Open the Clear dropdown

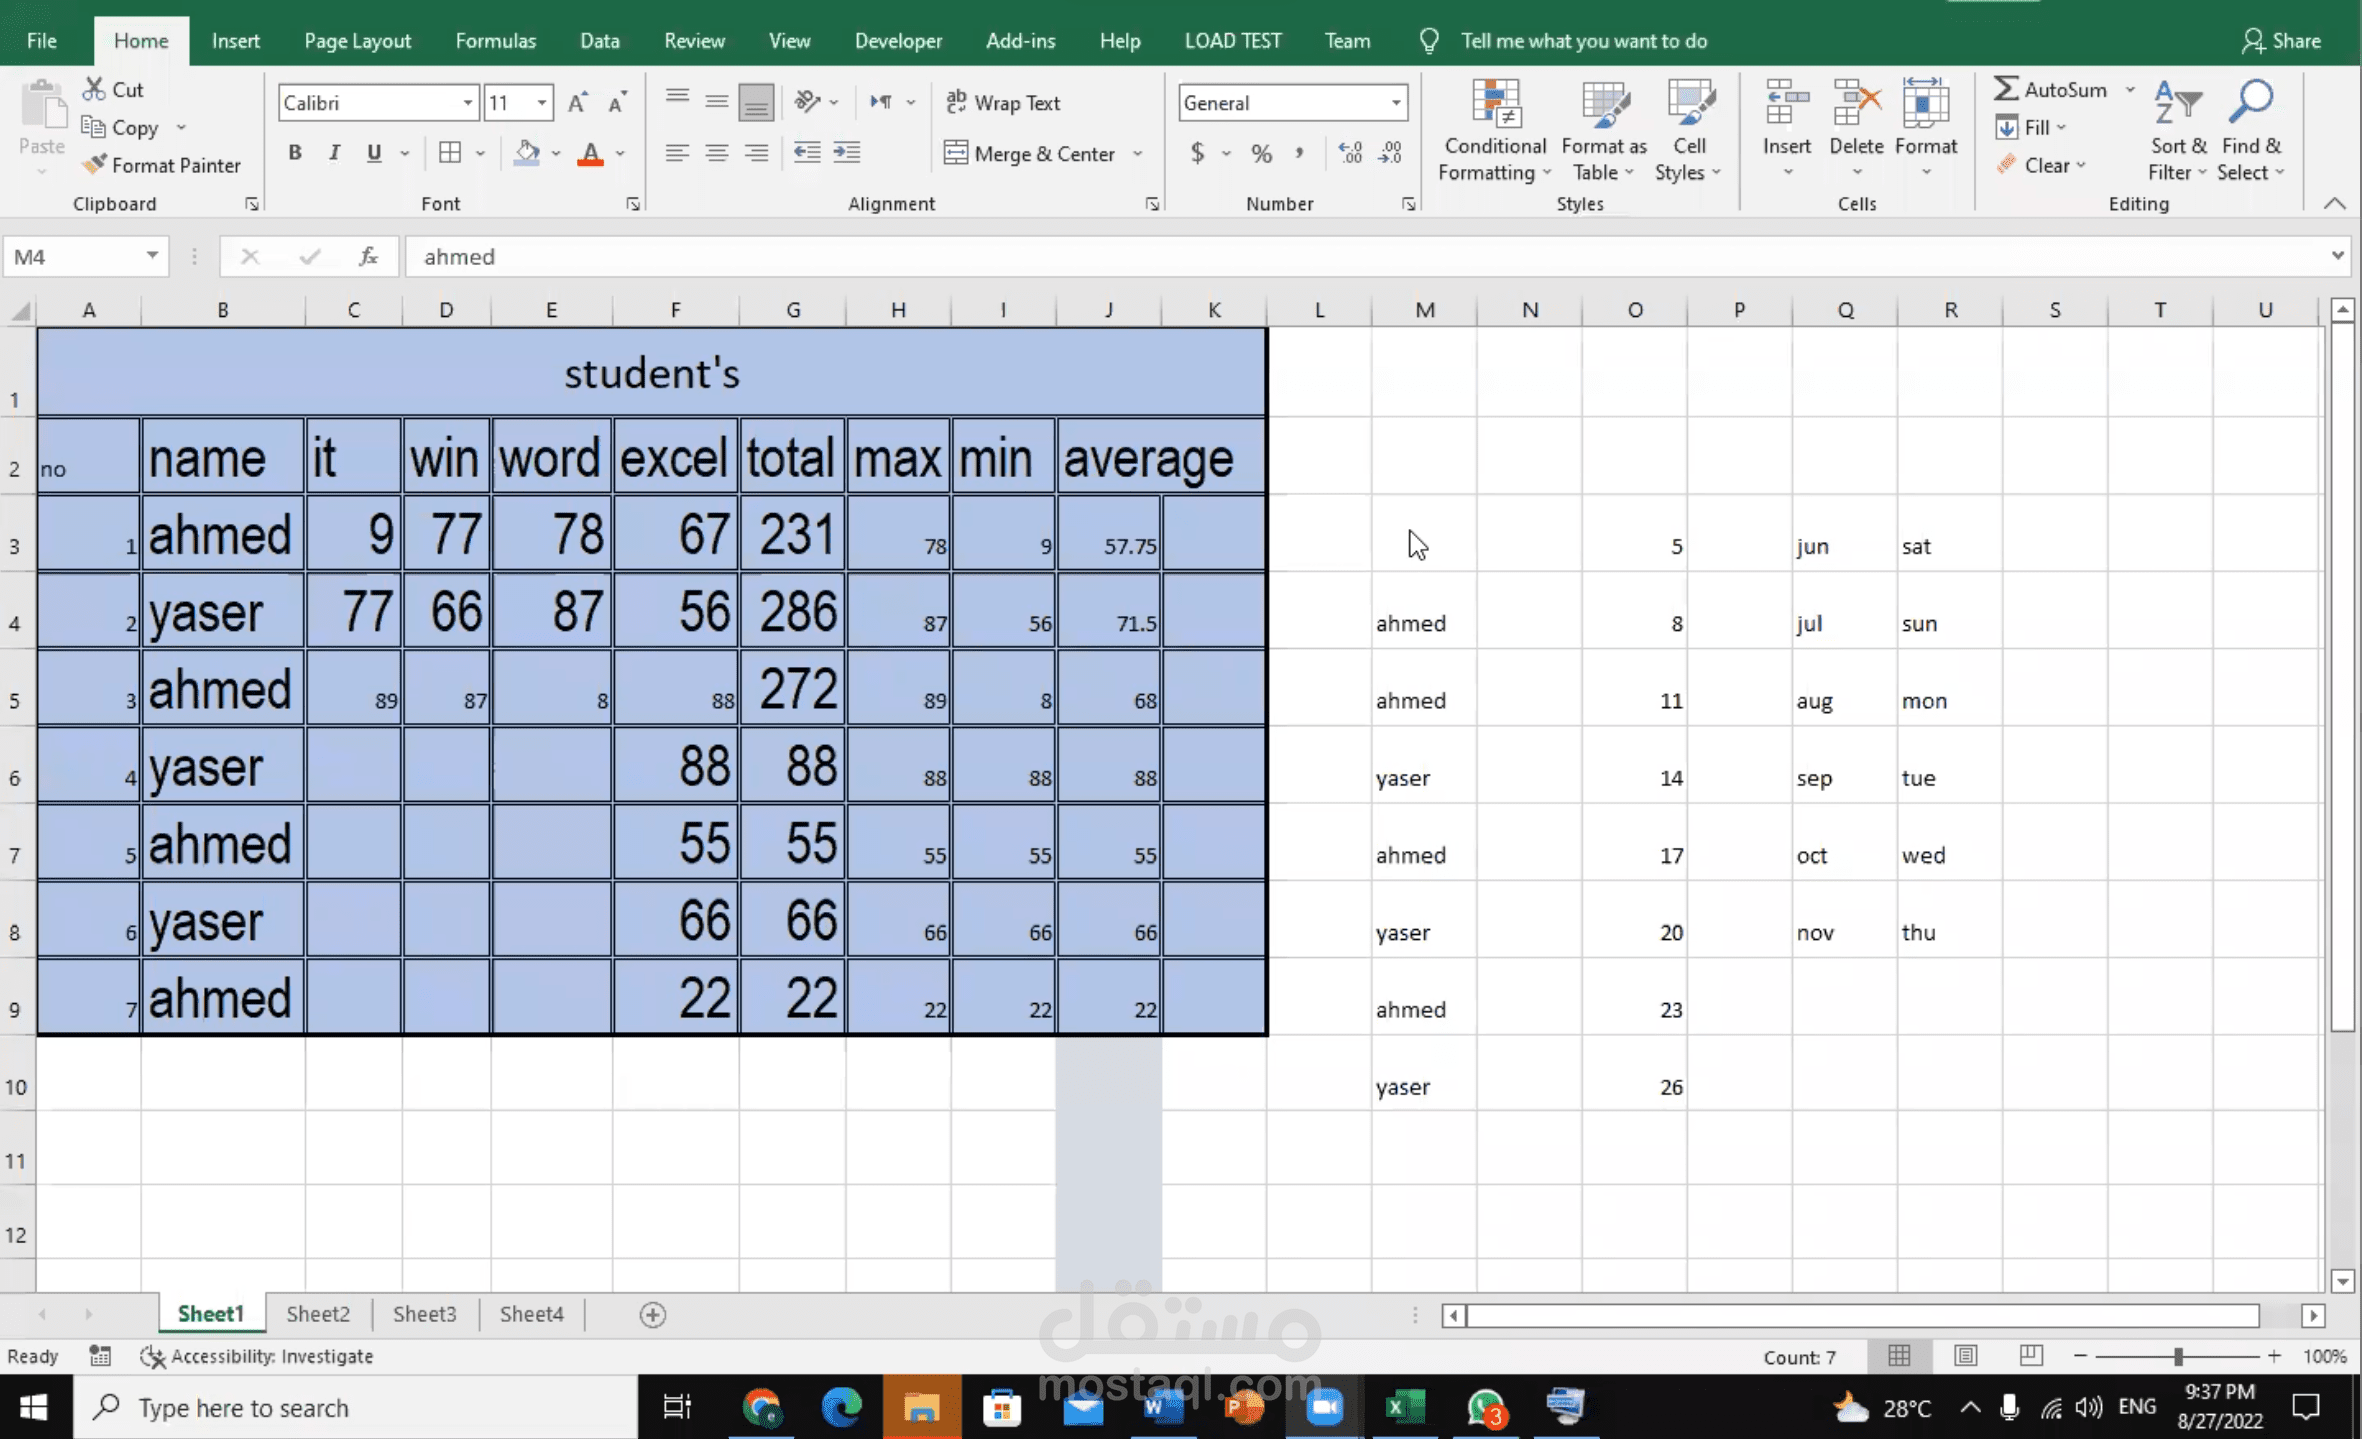click(x=2042, y=165)
